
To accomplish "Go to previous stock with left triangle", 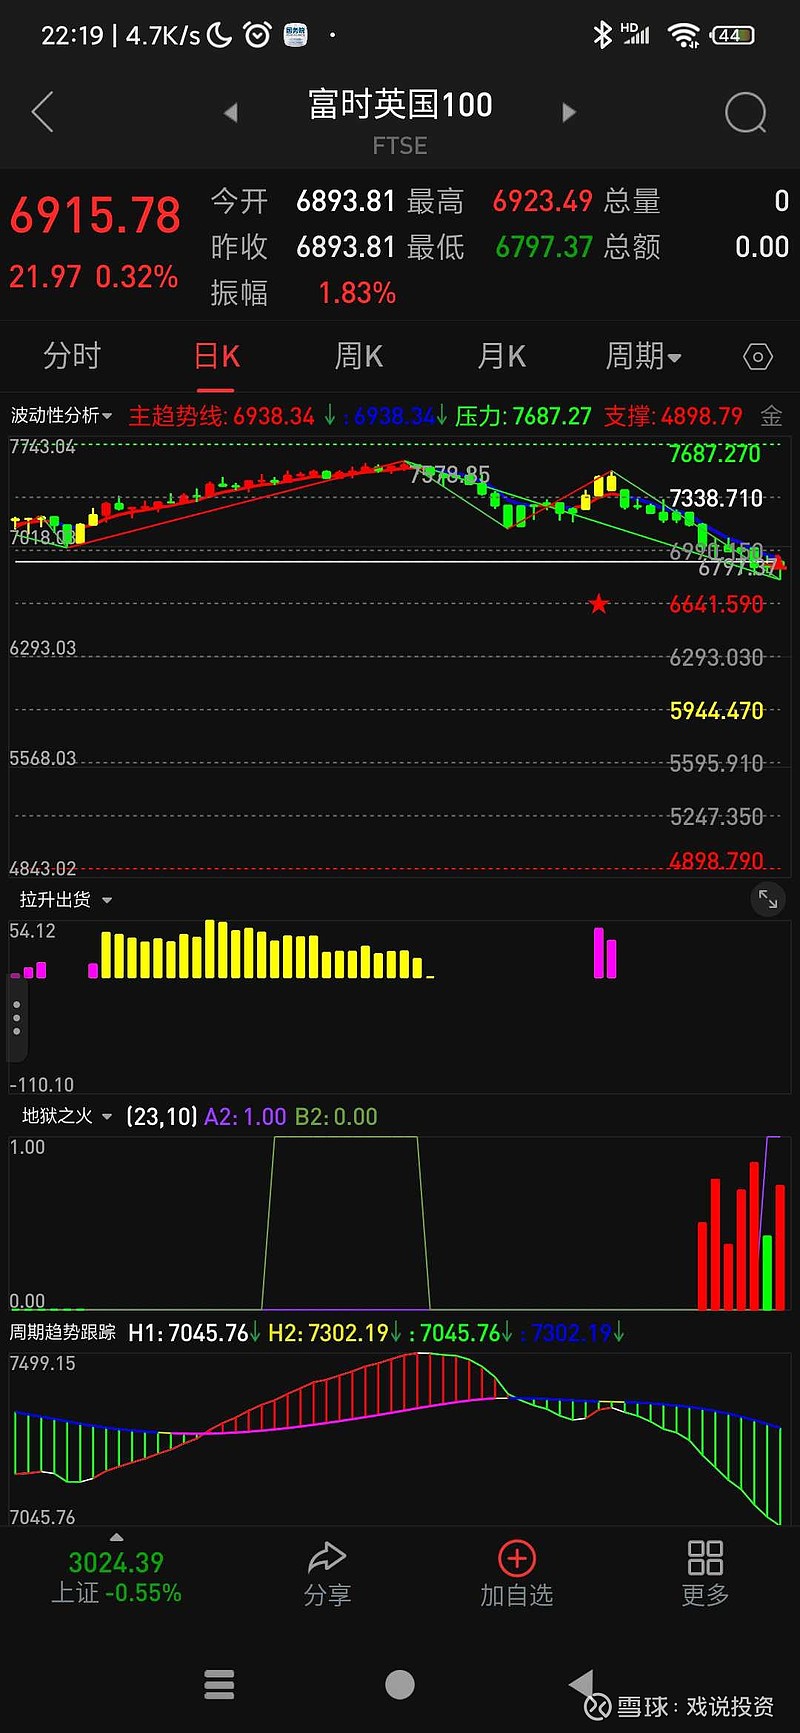I will click(x=231, y=112).
